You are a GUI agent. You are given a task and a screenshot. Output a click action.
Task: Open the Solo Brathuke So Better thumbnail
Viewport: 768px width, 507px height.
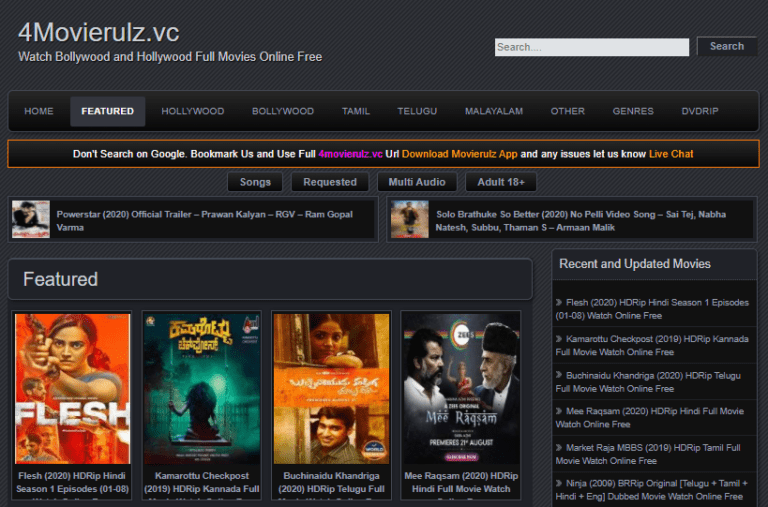pyautogui.click(x=410, y=219)
